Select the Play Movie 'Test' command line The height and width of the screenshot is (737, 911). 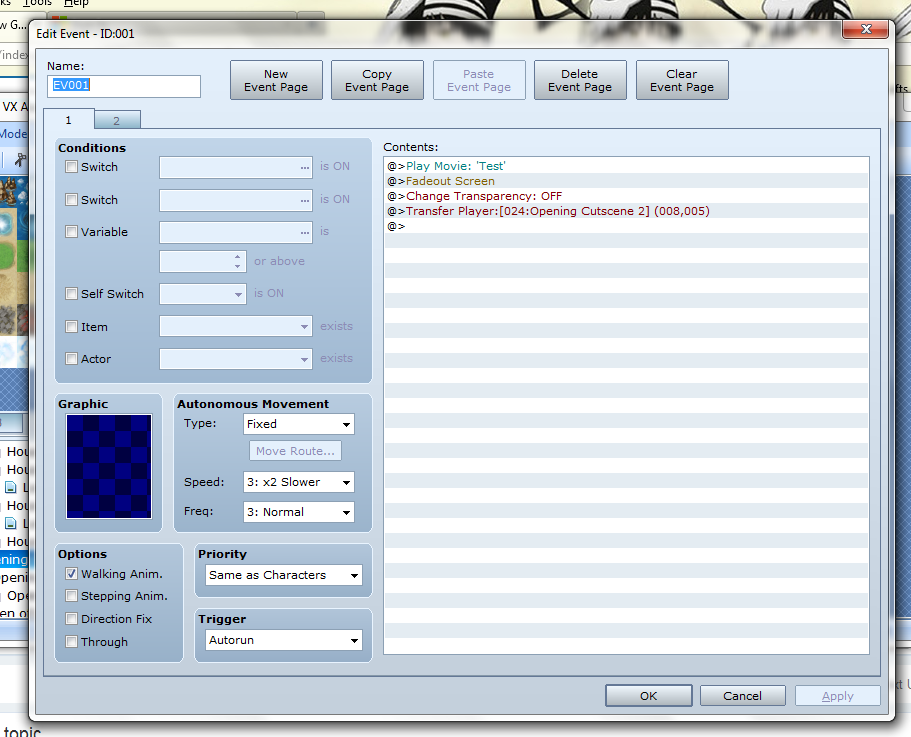pyautogui.click(x=456, y=166)
